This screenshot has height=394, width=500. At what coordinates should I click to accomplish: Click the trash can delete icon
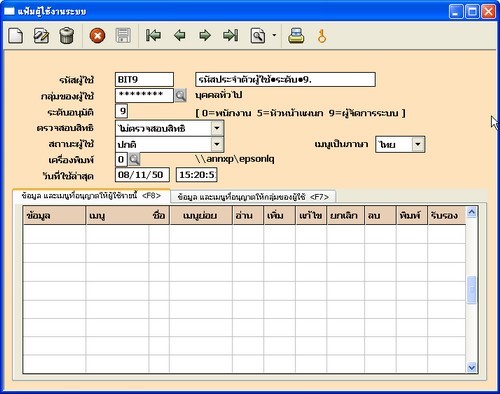pyautogui.click(x=66, y=35)
